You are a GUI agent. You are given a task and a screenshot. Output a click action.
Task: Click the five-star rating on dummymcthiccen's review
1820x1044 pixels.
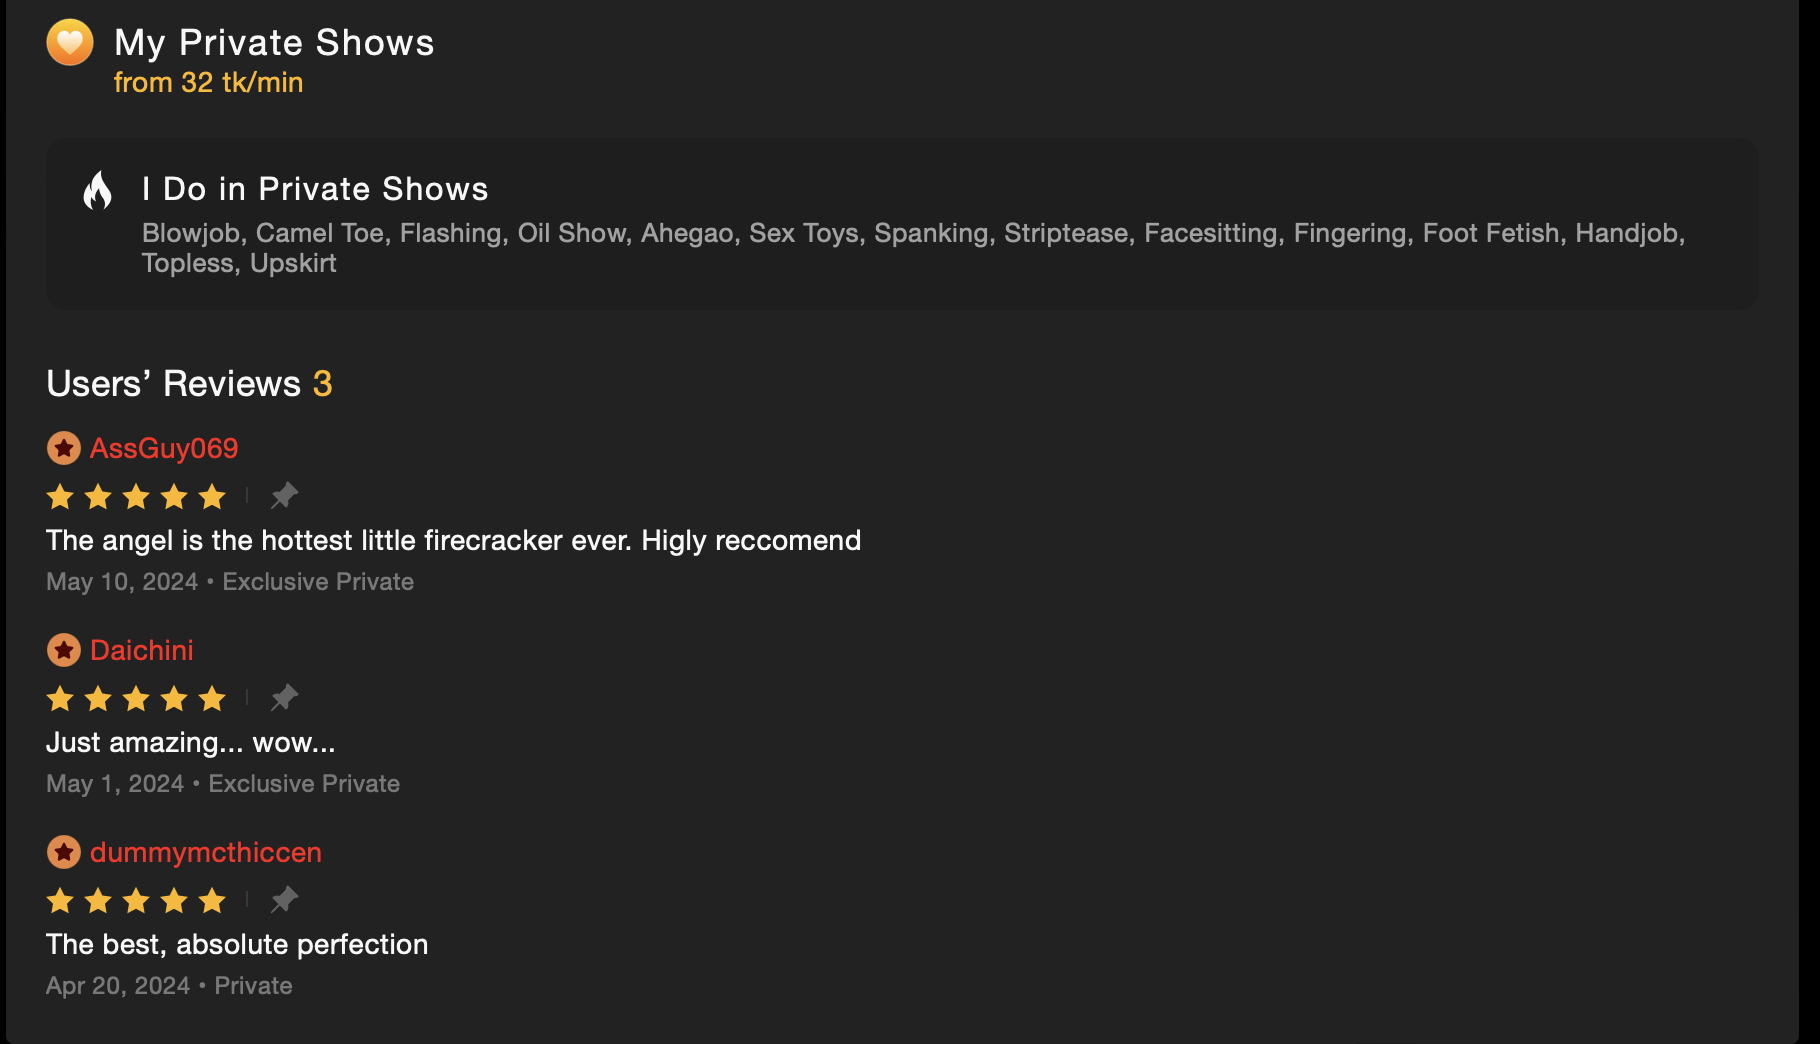click(x=136, y=901)
